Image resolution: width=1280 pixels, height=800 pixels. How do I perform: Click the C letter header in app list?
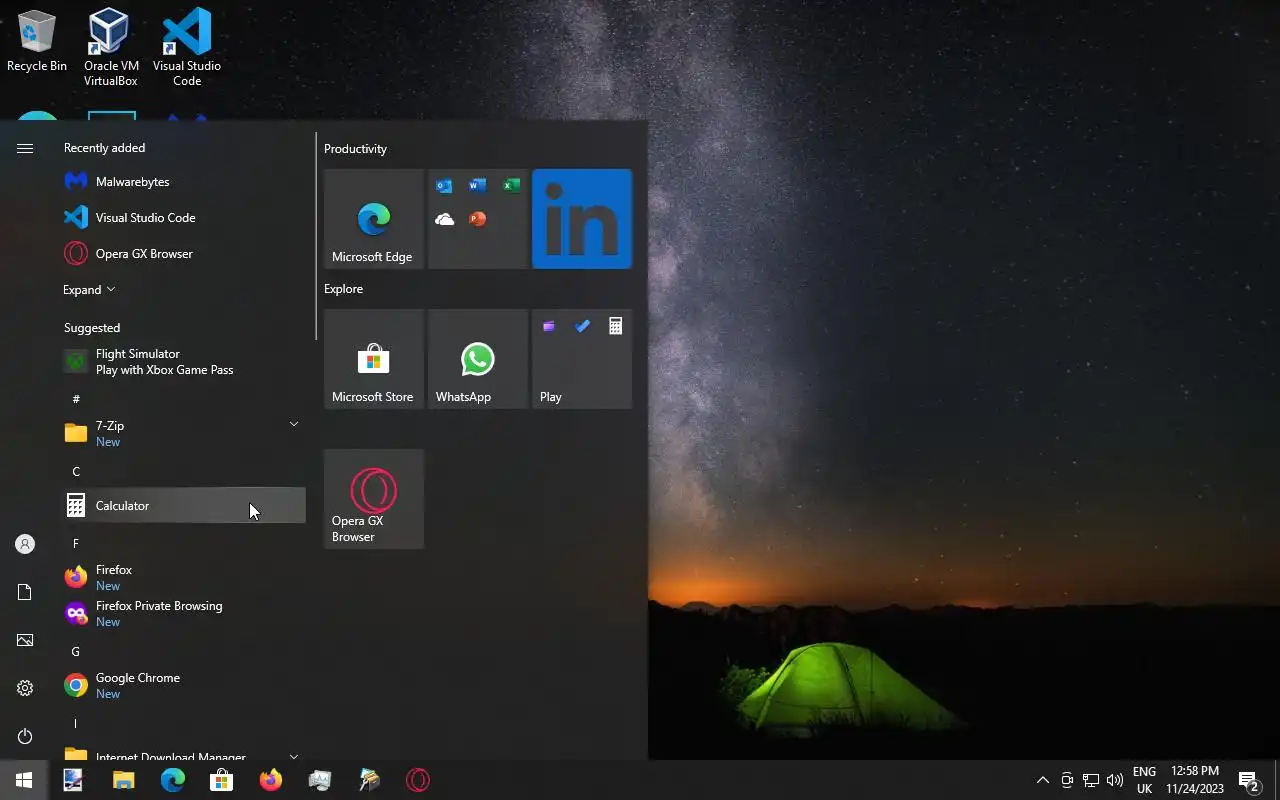(76, 471)
